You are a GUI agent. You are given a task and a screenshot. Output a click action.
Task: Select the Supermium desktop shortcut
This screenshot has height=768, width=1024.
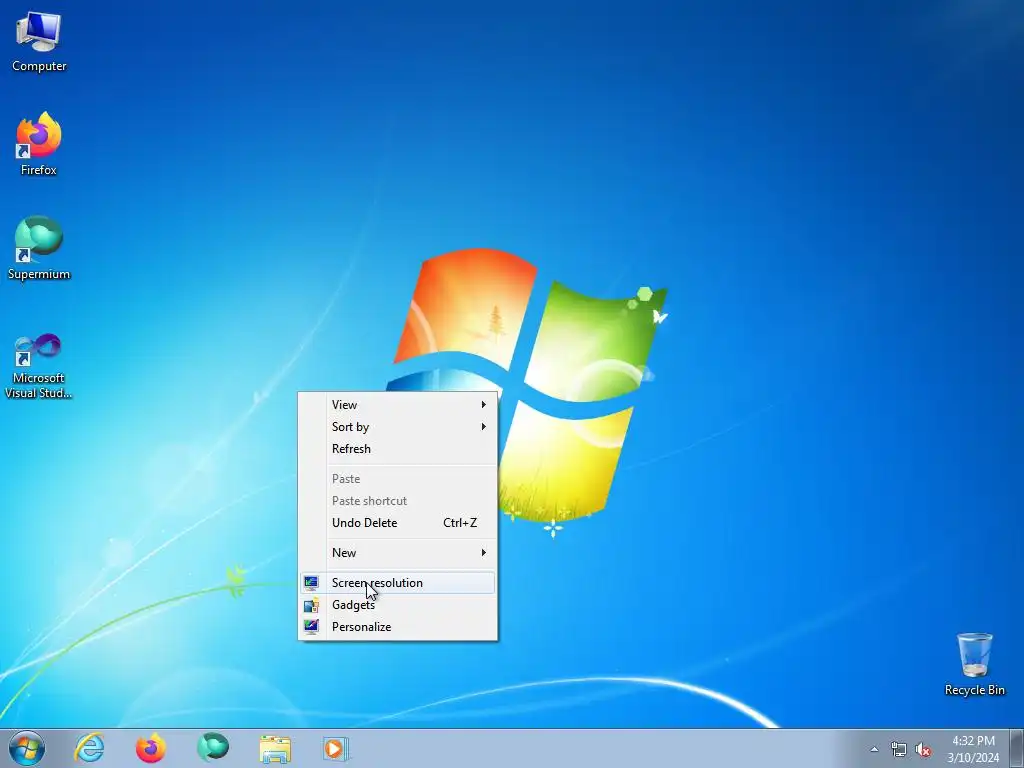[39, 248]
